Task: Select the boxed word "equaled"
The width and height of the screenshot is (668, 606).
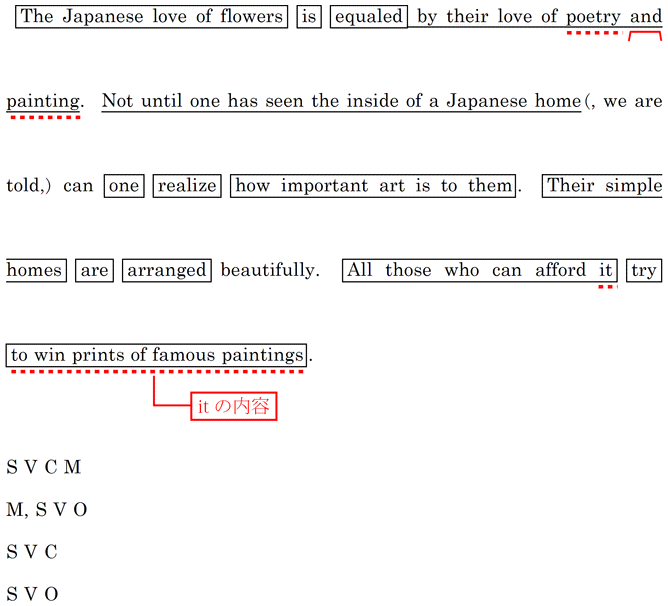Action: (x=369, y=17)
